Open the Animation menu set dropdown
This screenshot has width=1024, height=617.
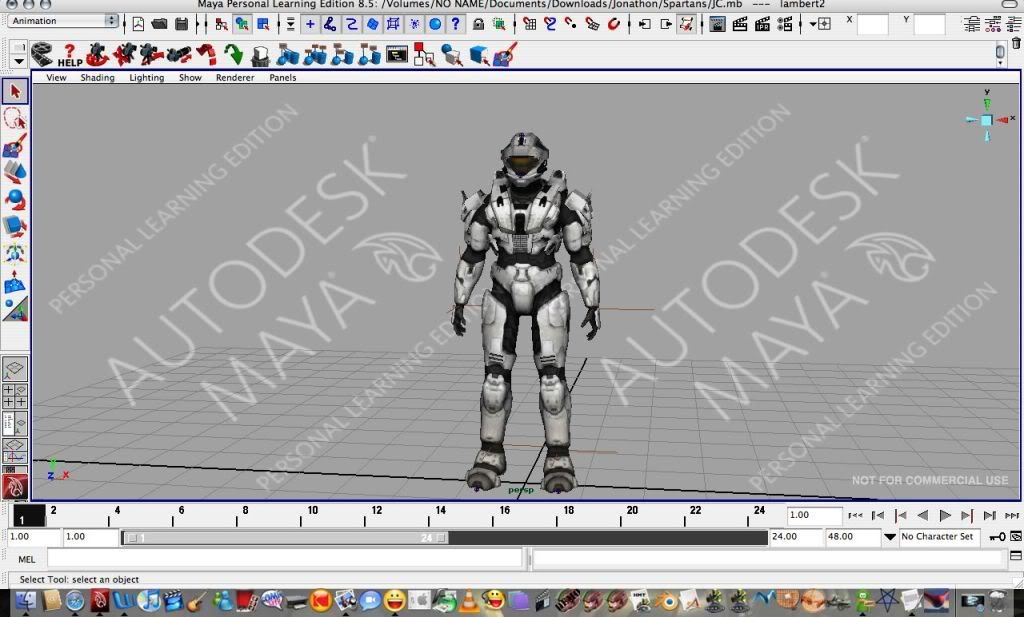point(63,21)
